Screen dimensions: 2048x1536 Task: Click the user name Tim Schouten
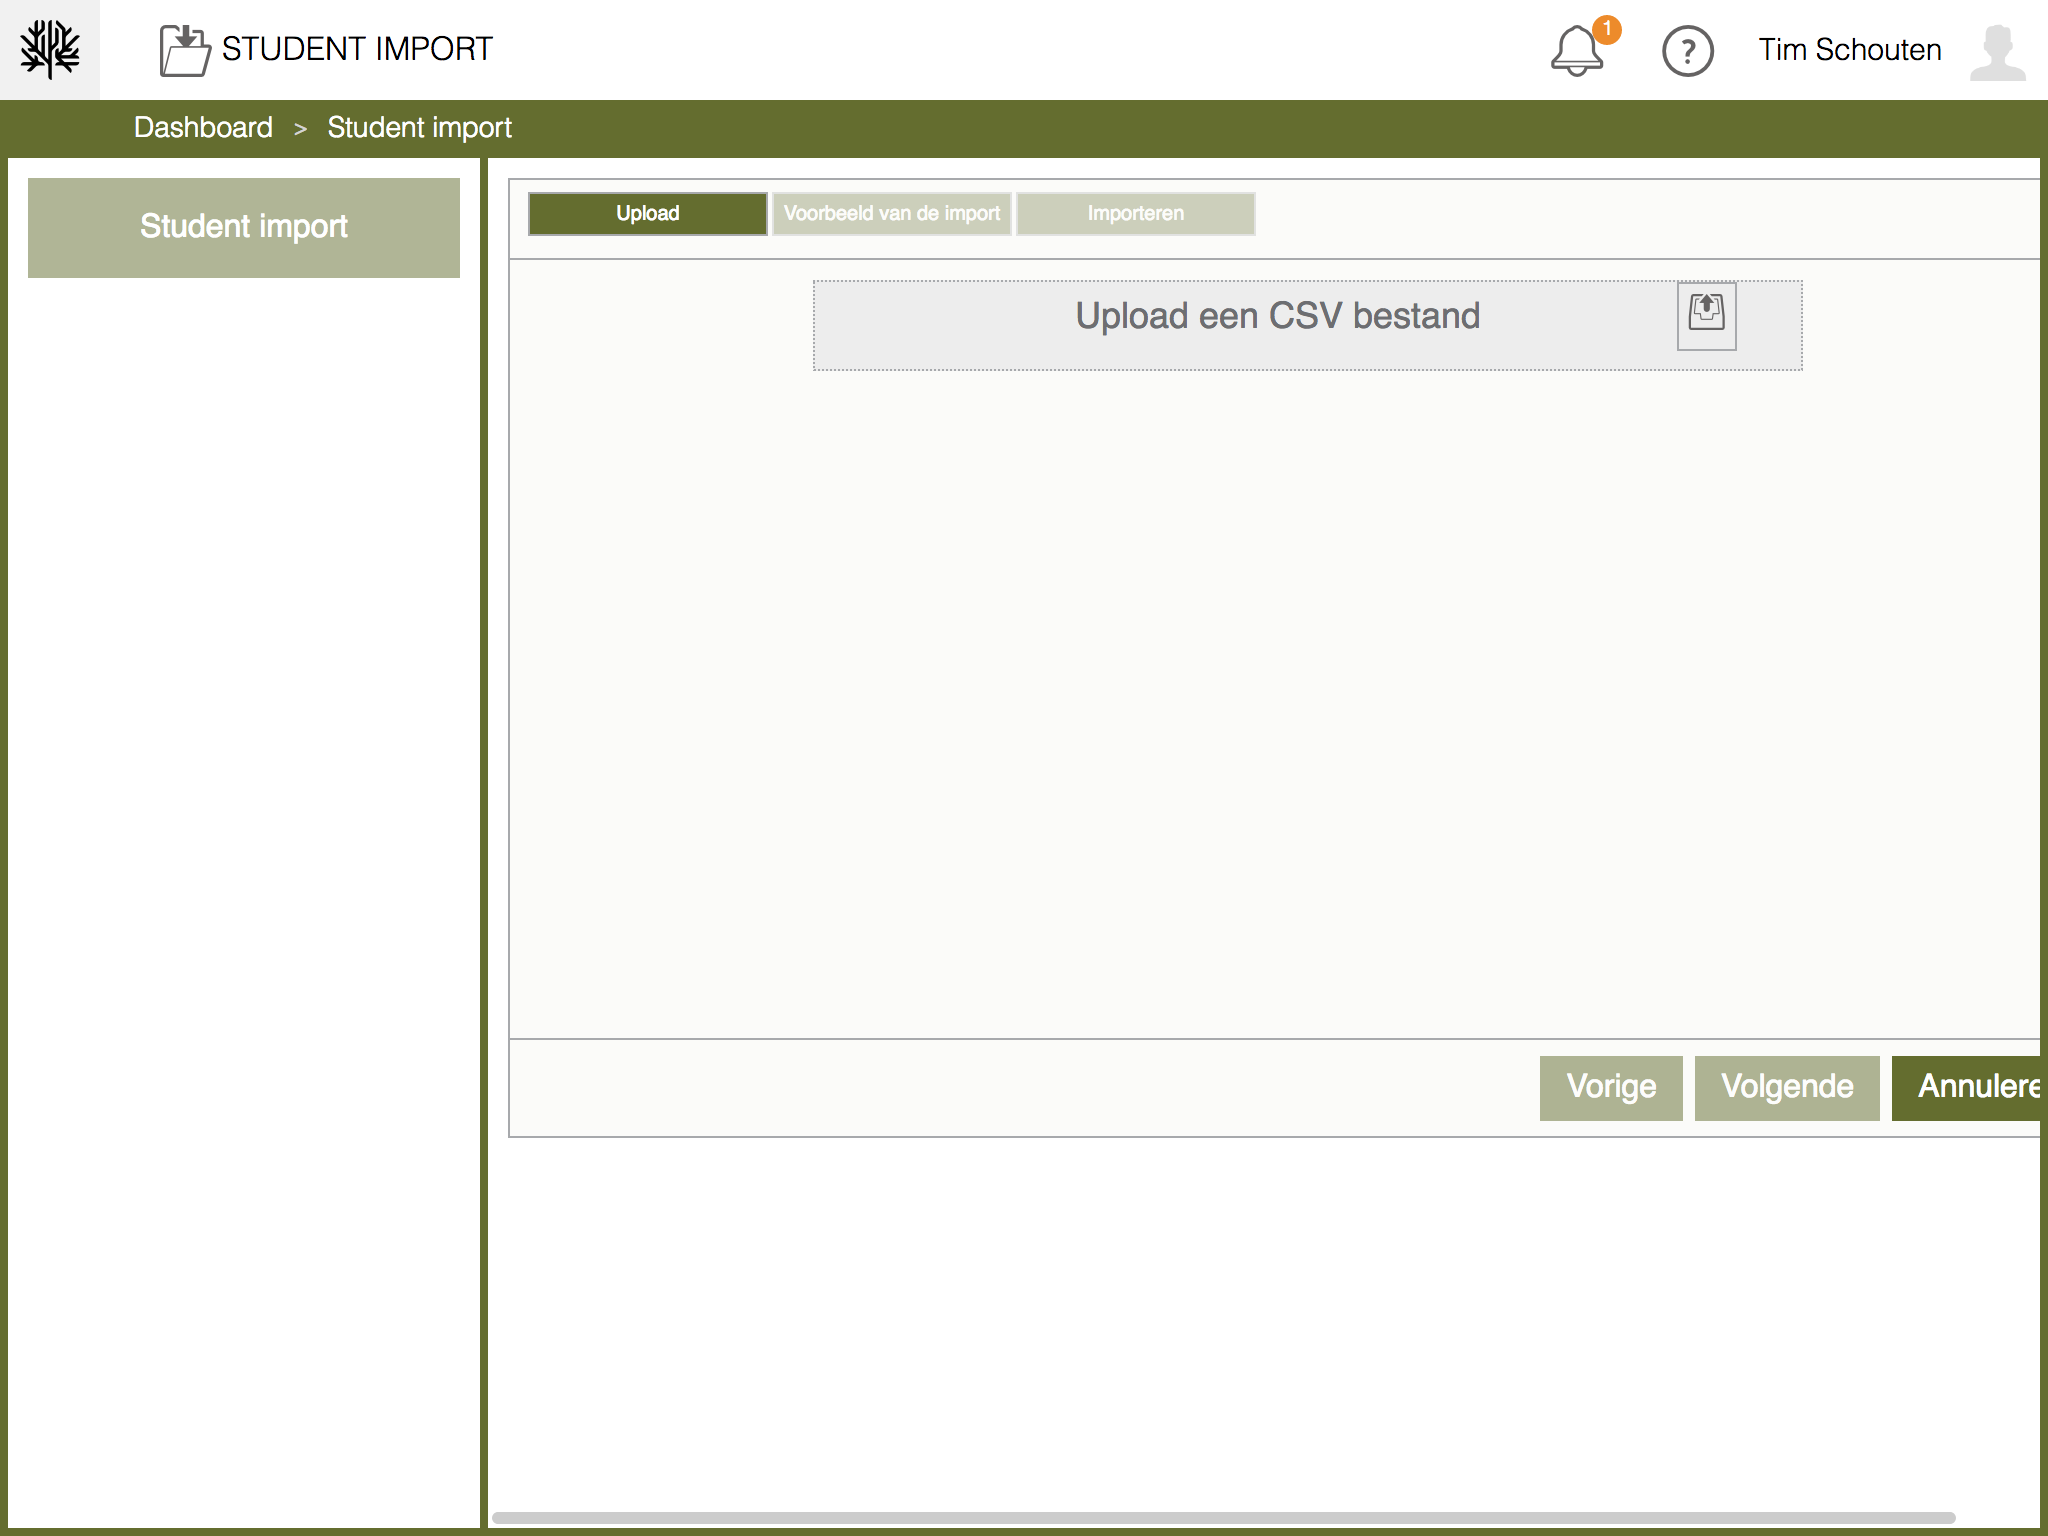click(x=1850, y=49)
